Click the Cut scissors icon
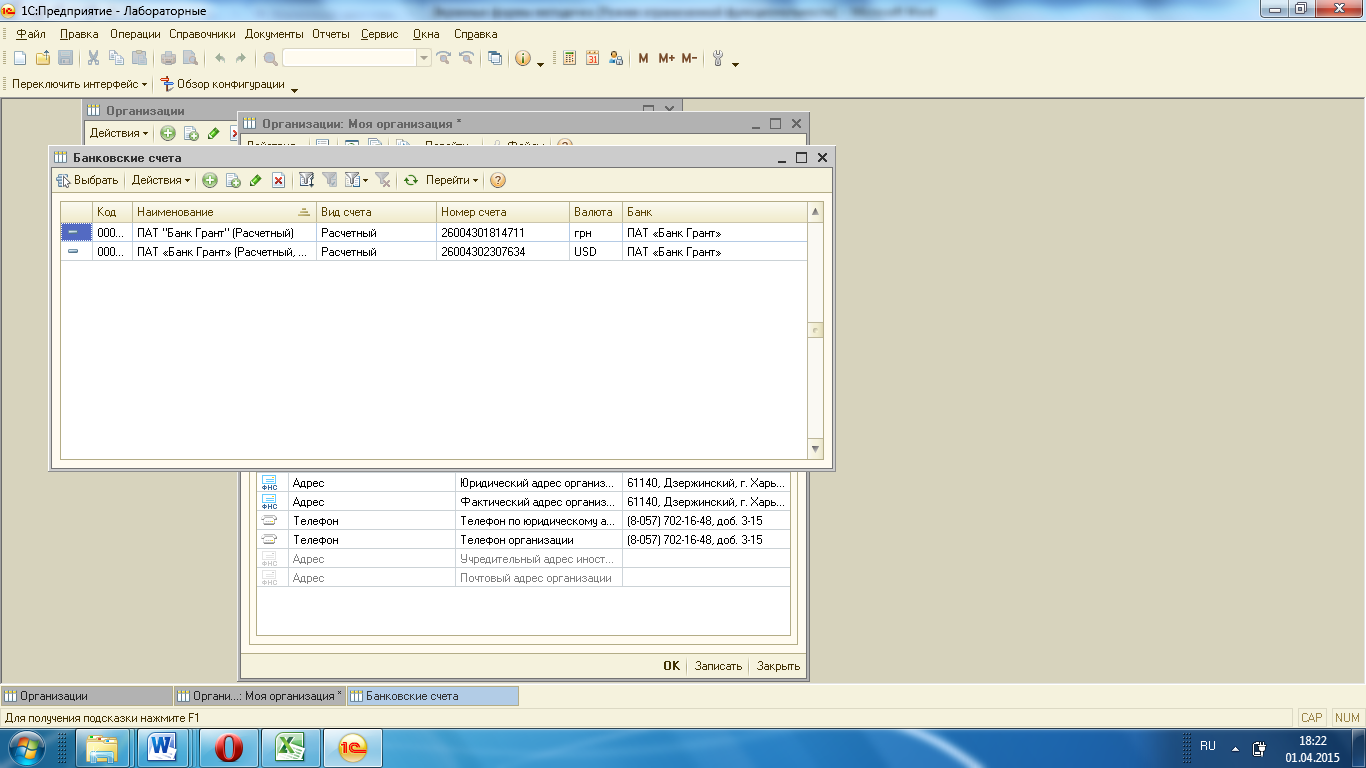This screenshot has height=768, width=1366. tap(93, 58)
